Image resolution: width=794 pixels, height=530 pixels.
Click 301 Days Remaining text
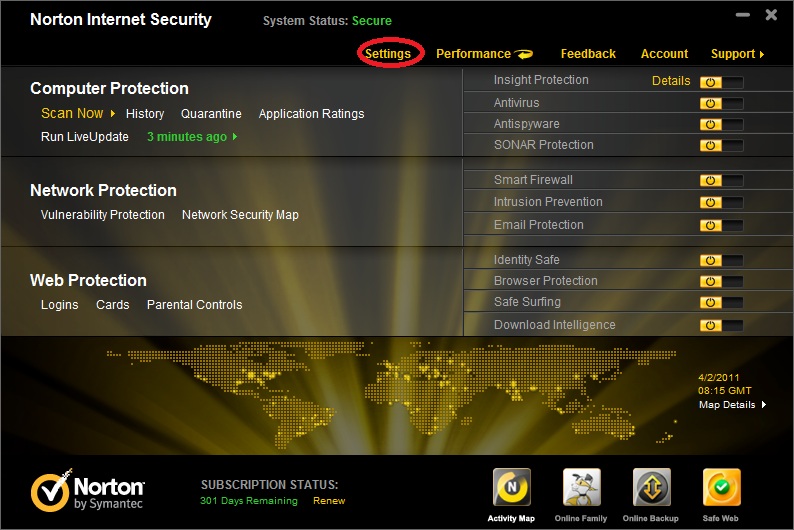pos(249,501)
